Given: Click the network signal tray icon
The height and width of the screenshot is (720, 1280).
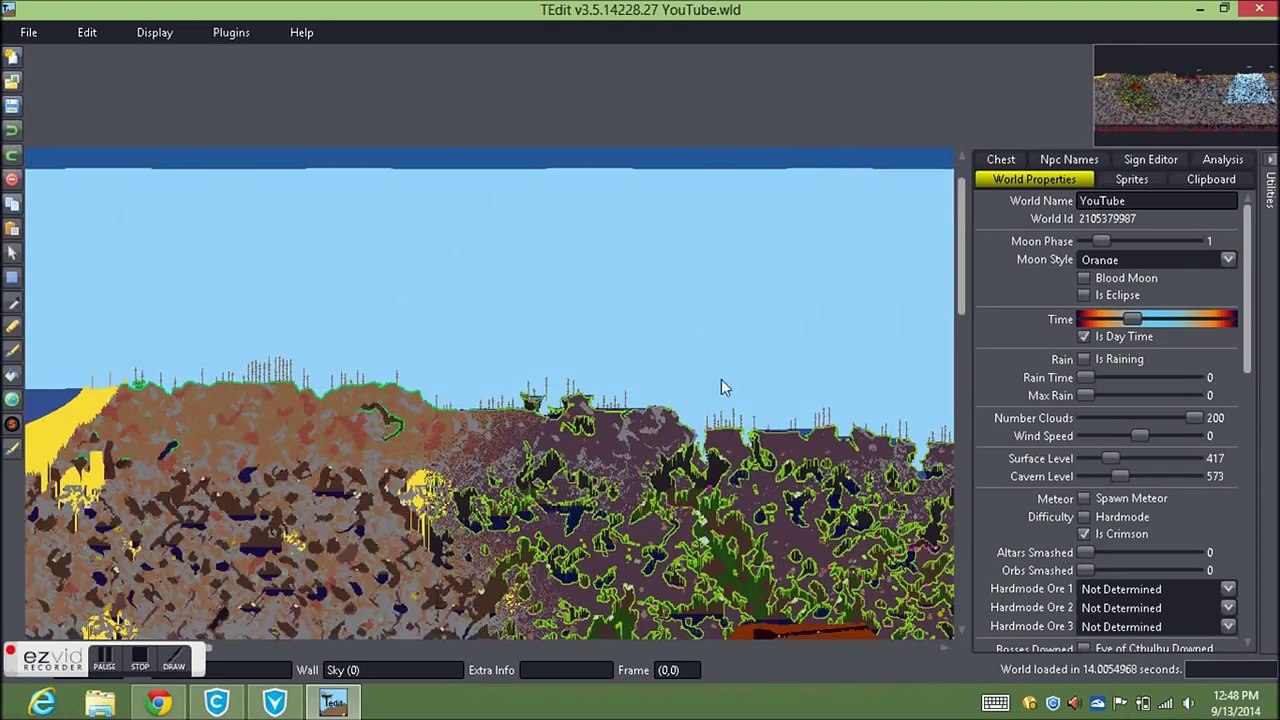Looking at the screenshot, I should click(x=1165, y=703).
